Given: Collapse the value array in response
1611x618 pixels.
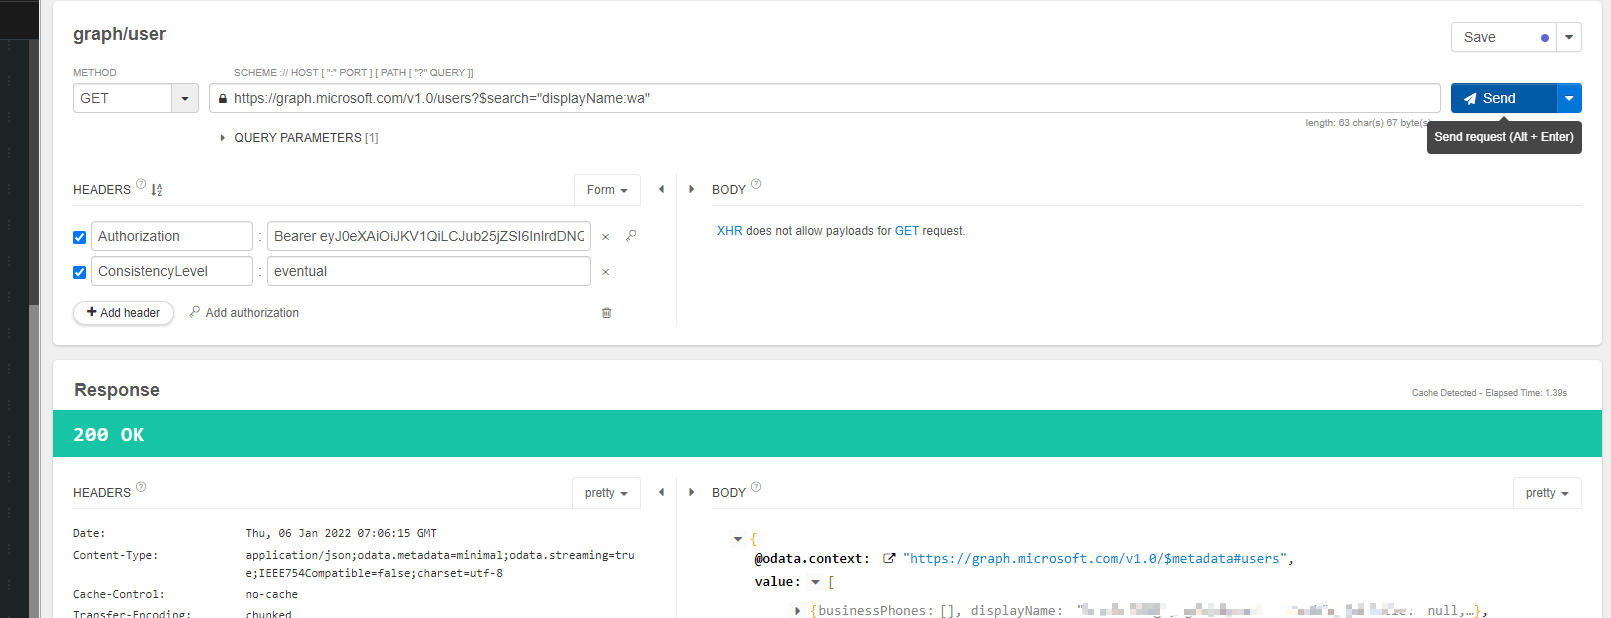Looking at the screenshot, I should 815,582.
